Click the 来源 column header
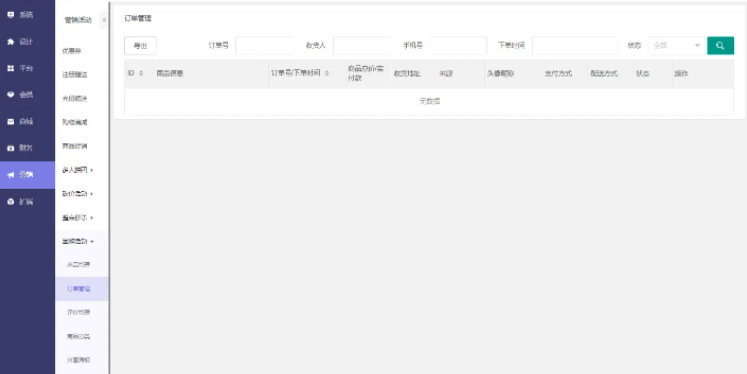Image resolution: width=747 pixels, height=374 pixels. point(446,74)
